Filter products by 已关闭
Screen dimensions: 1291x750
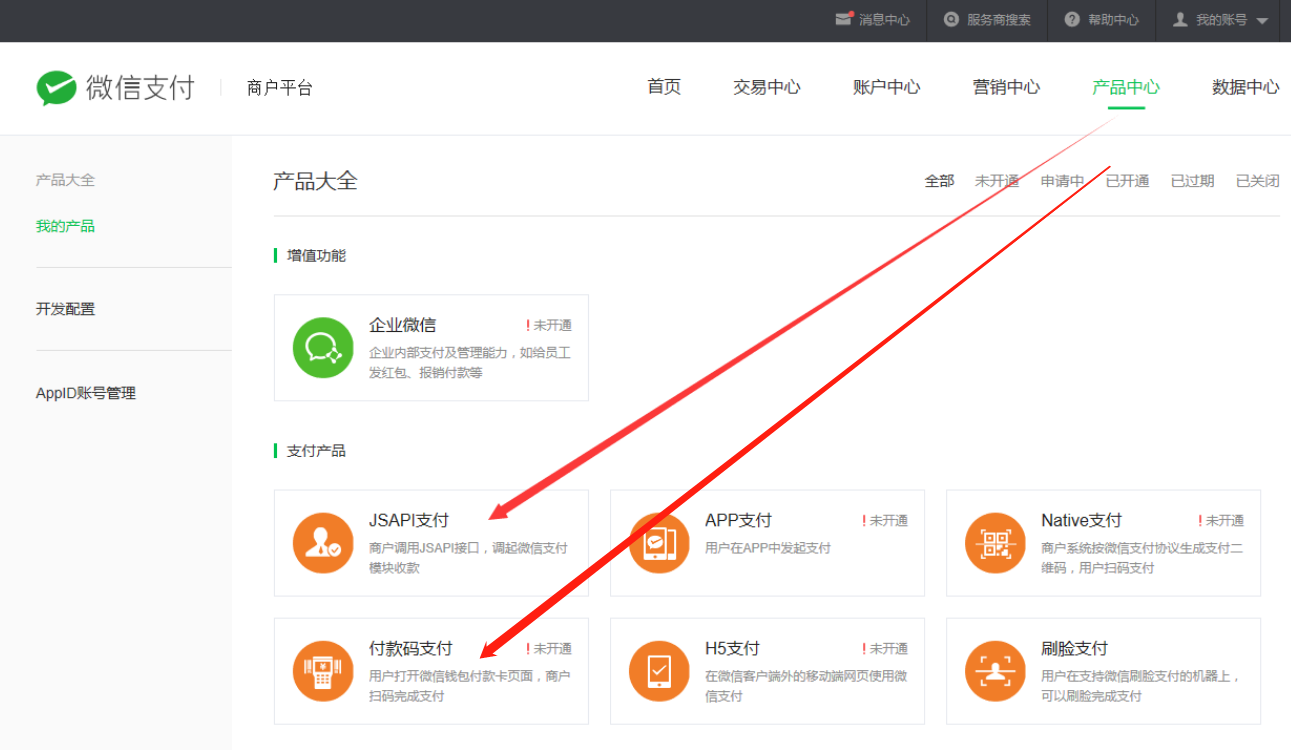(1257, 181)
